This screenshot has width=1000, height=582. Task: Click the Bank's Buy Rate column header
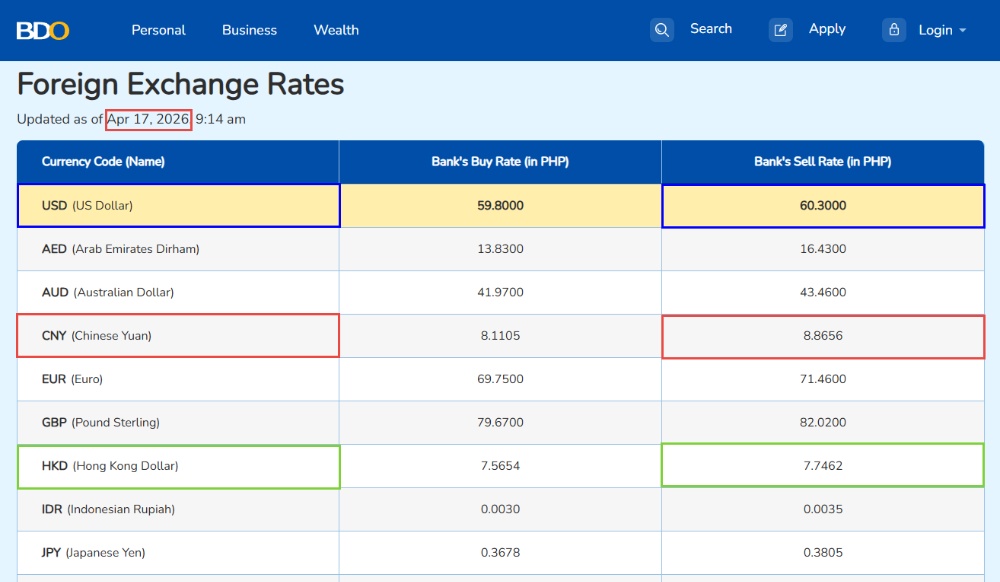500,161
